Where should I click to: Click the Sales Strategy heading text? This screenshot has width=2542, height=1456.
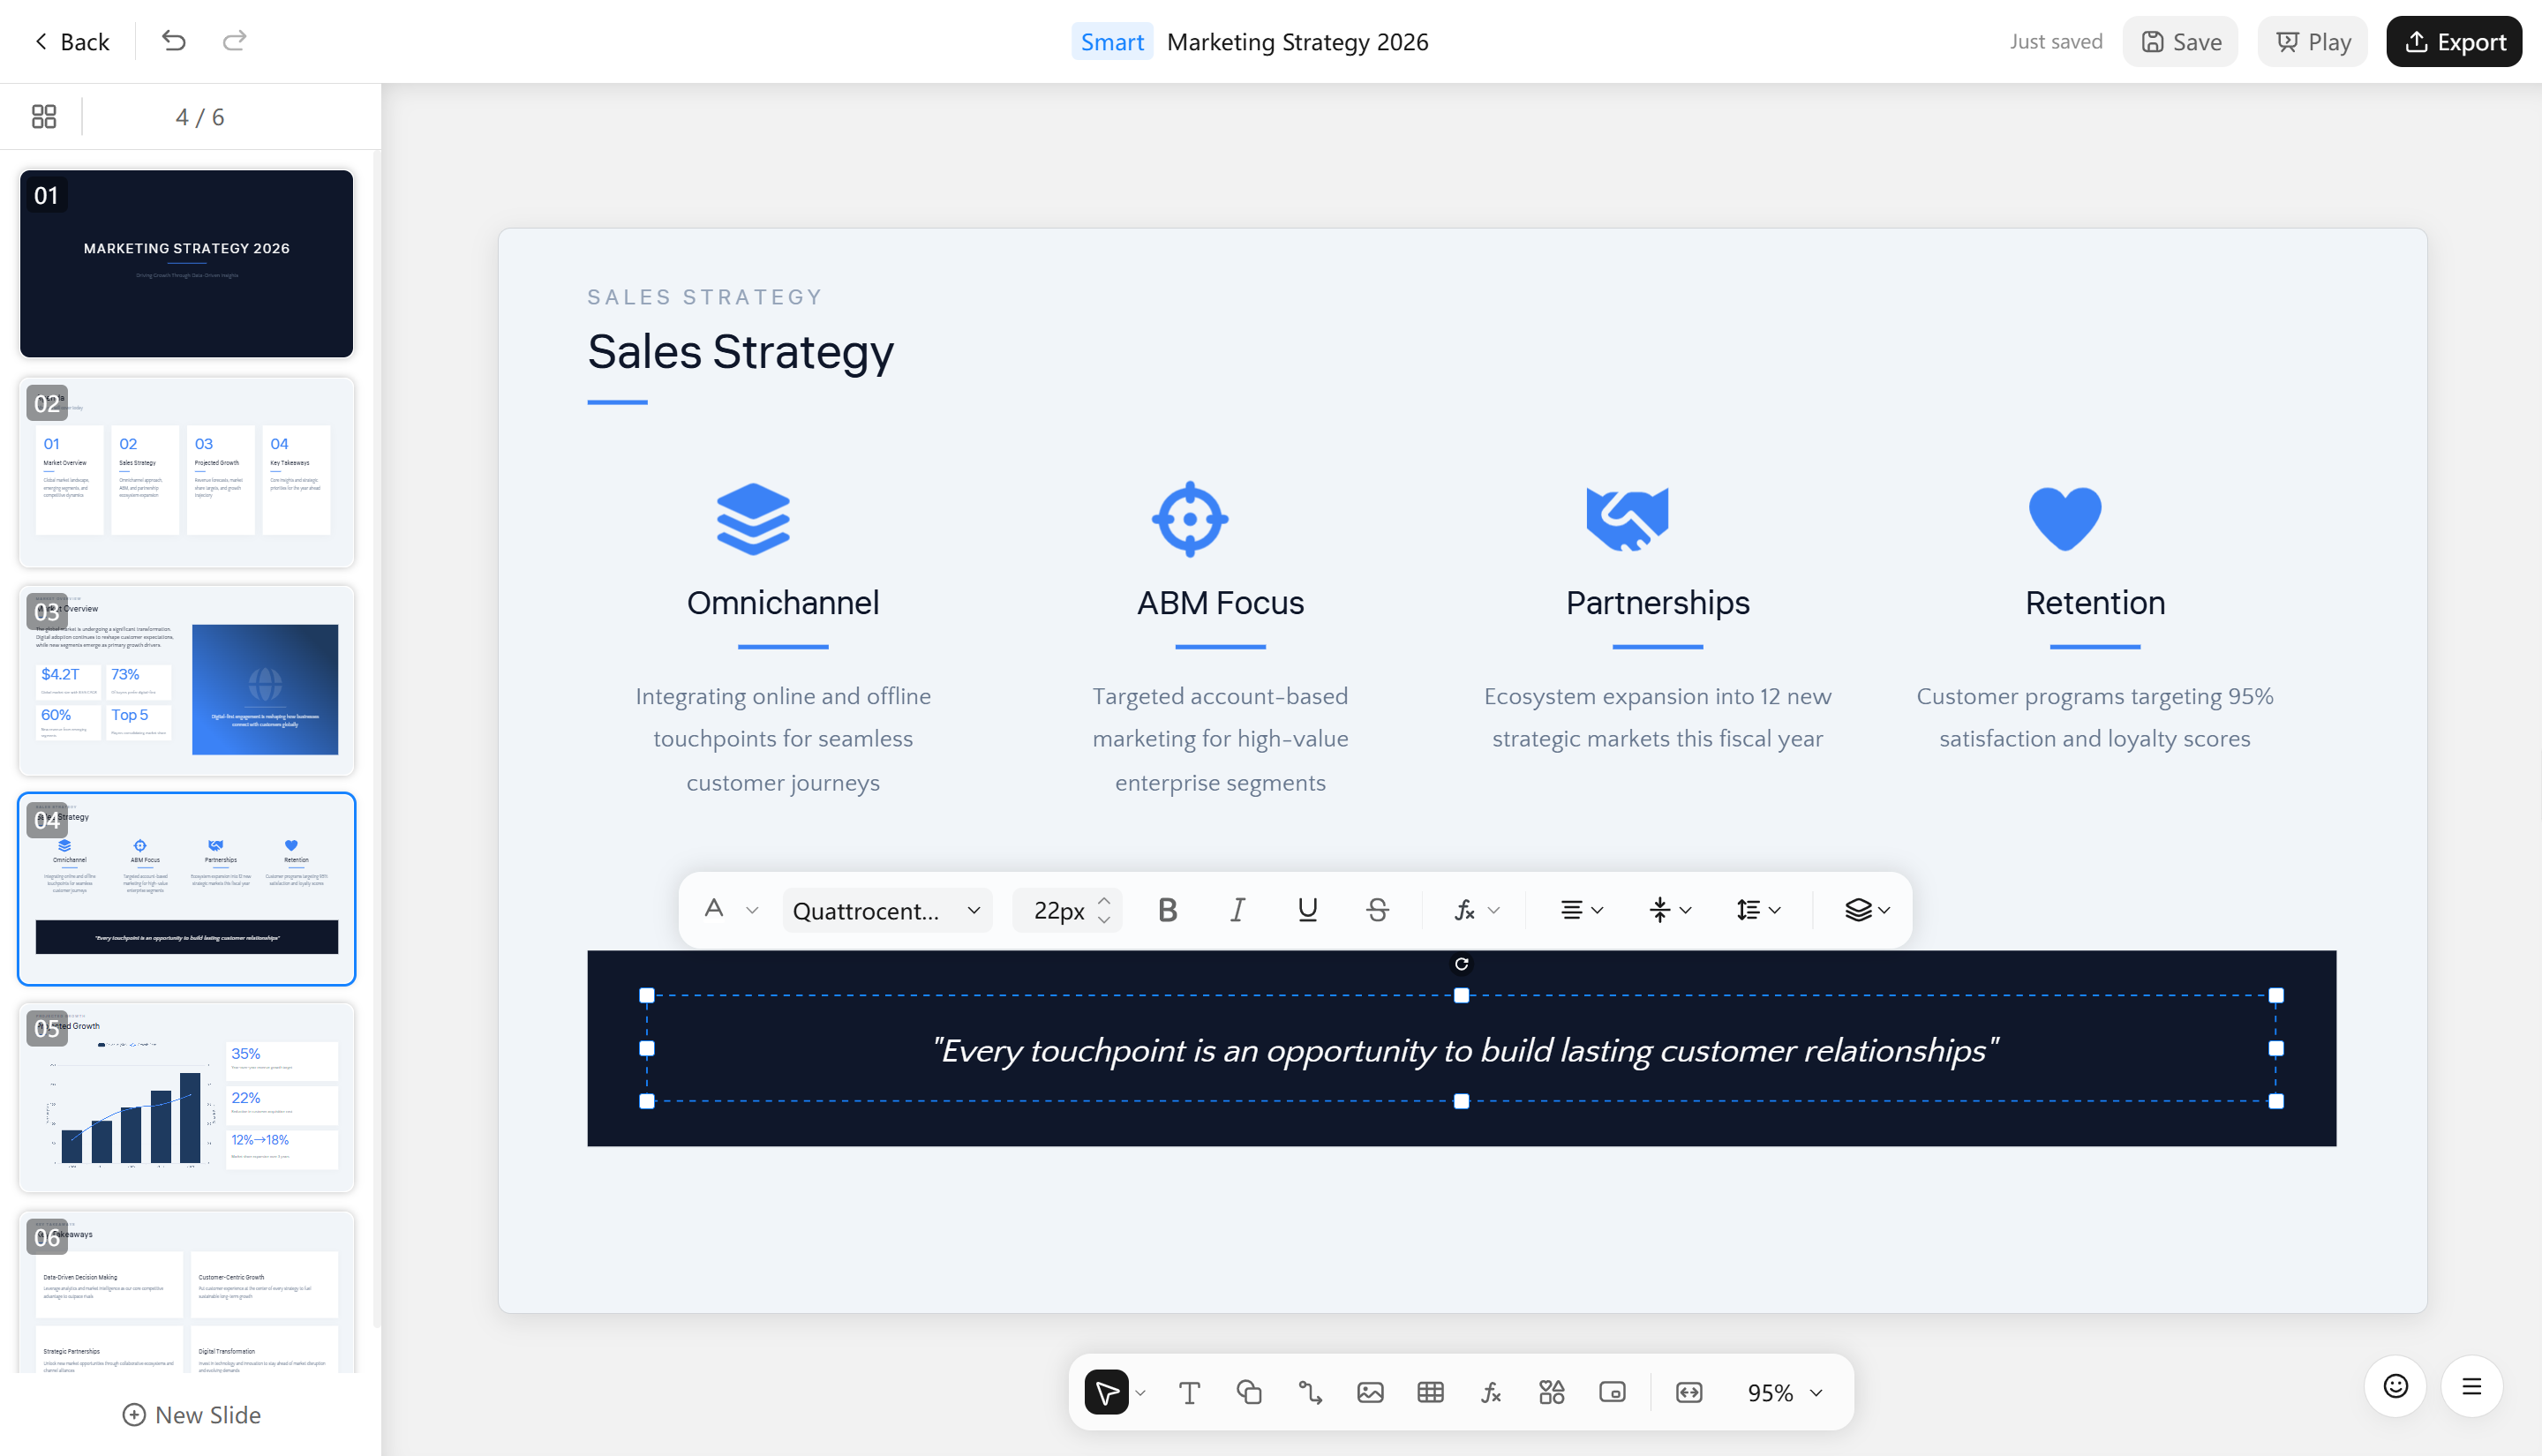(x=740, y=352)
